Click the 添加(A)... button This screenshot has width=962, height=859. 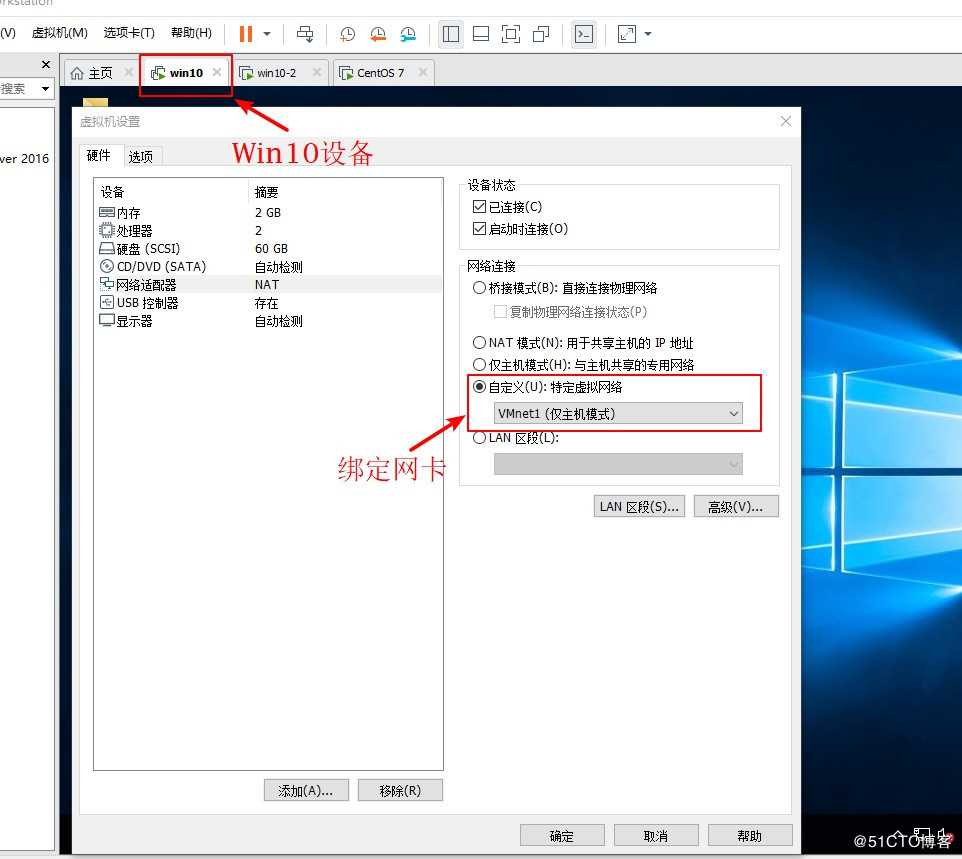coord(306,790)
